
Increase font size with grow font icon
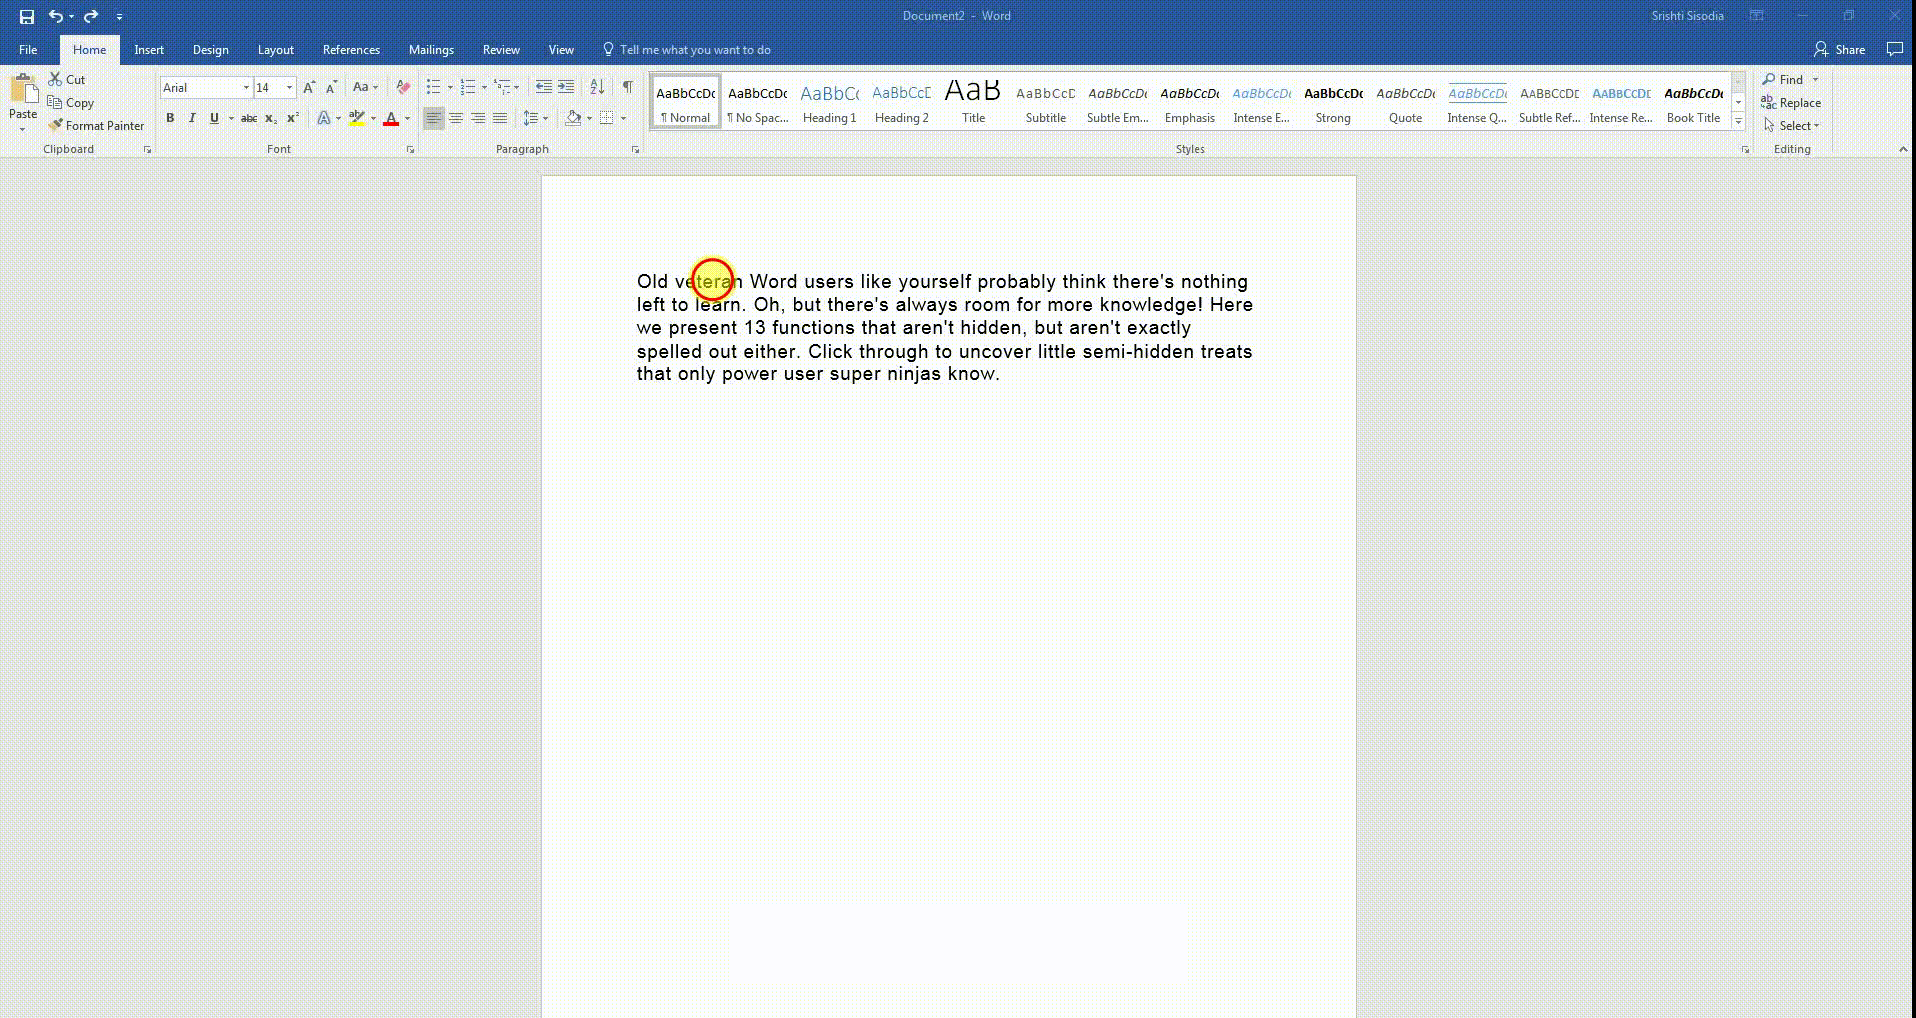[x=309, y=87]
